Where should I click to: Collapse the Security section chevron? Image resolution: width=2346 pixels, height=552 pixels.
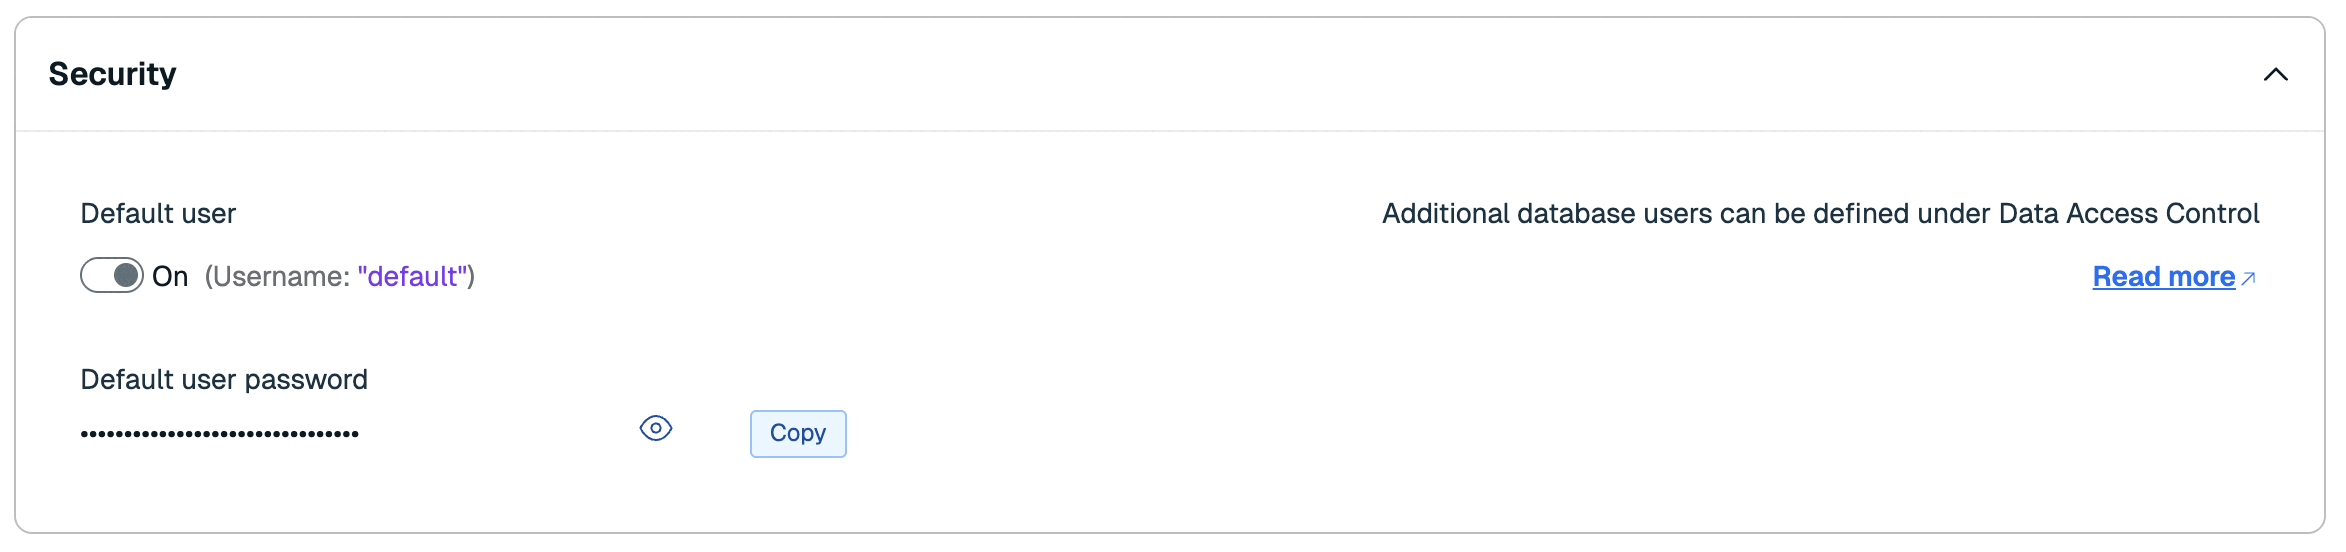click(x=2275, y=75)
